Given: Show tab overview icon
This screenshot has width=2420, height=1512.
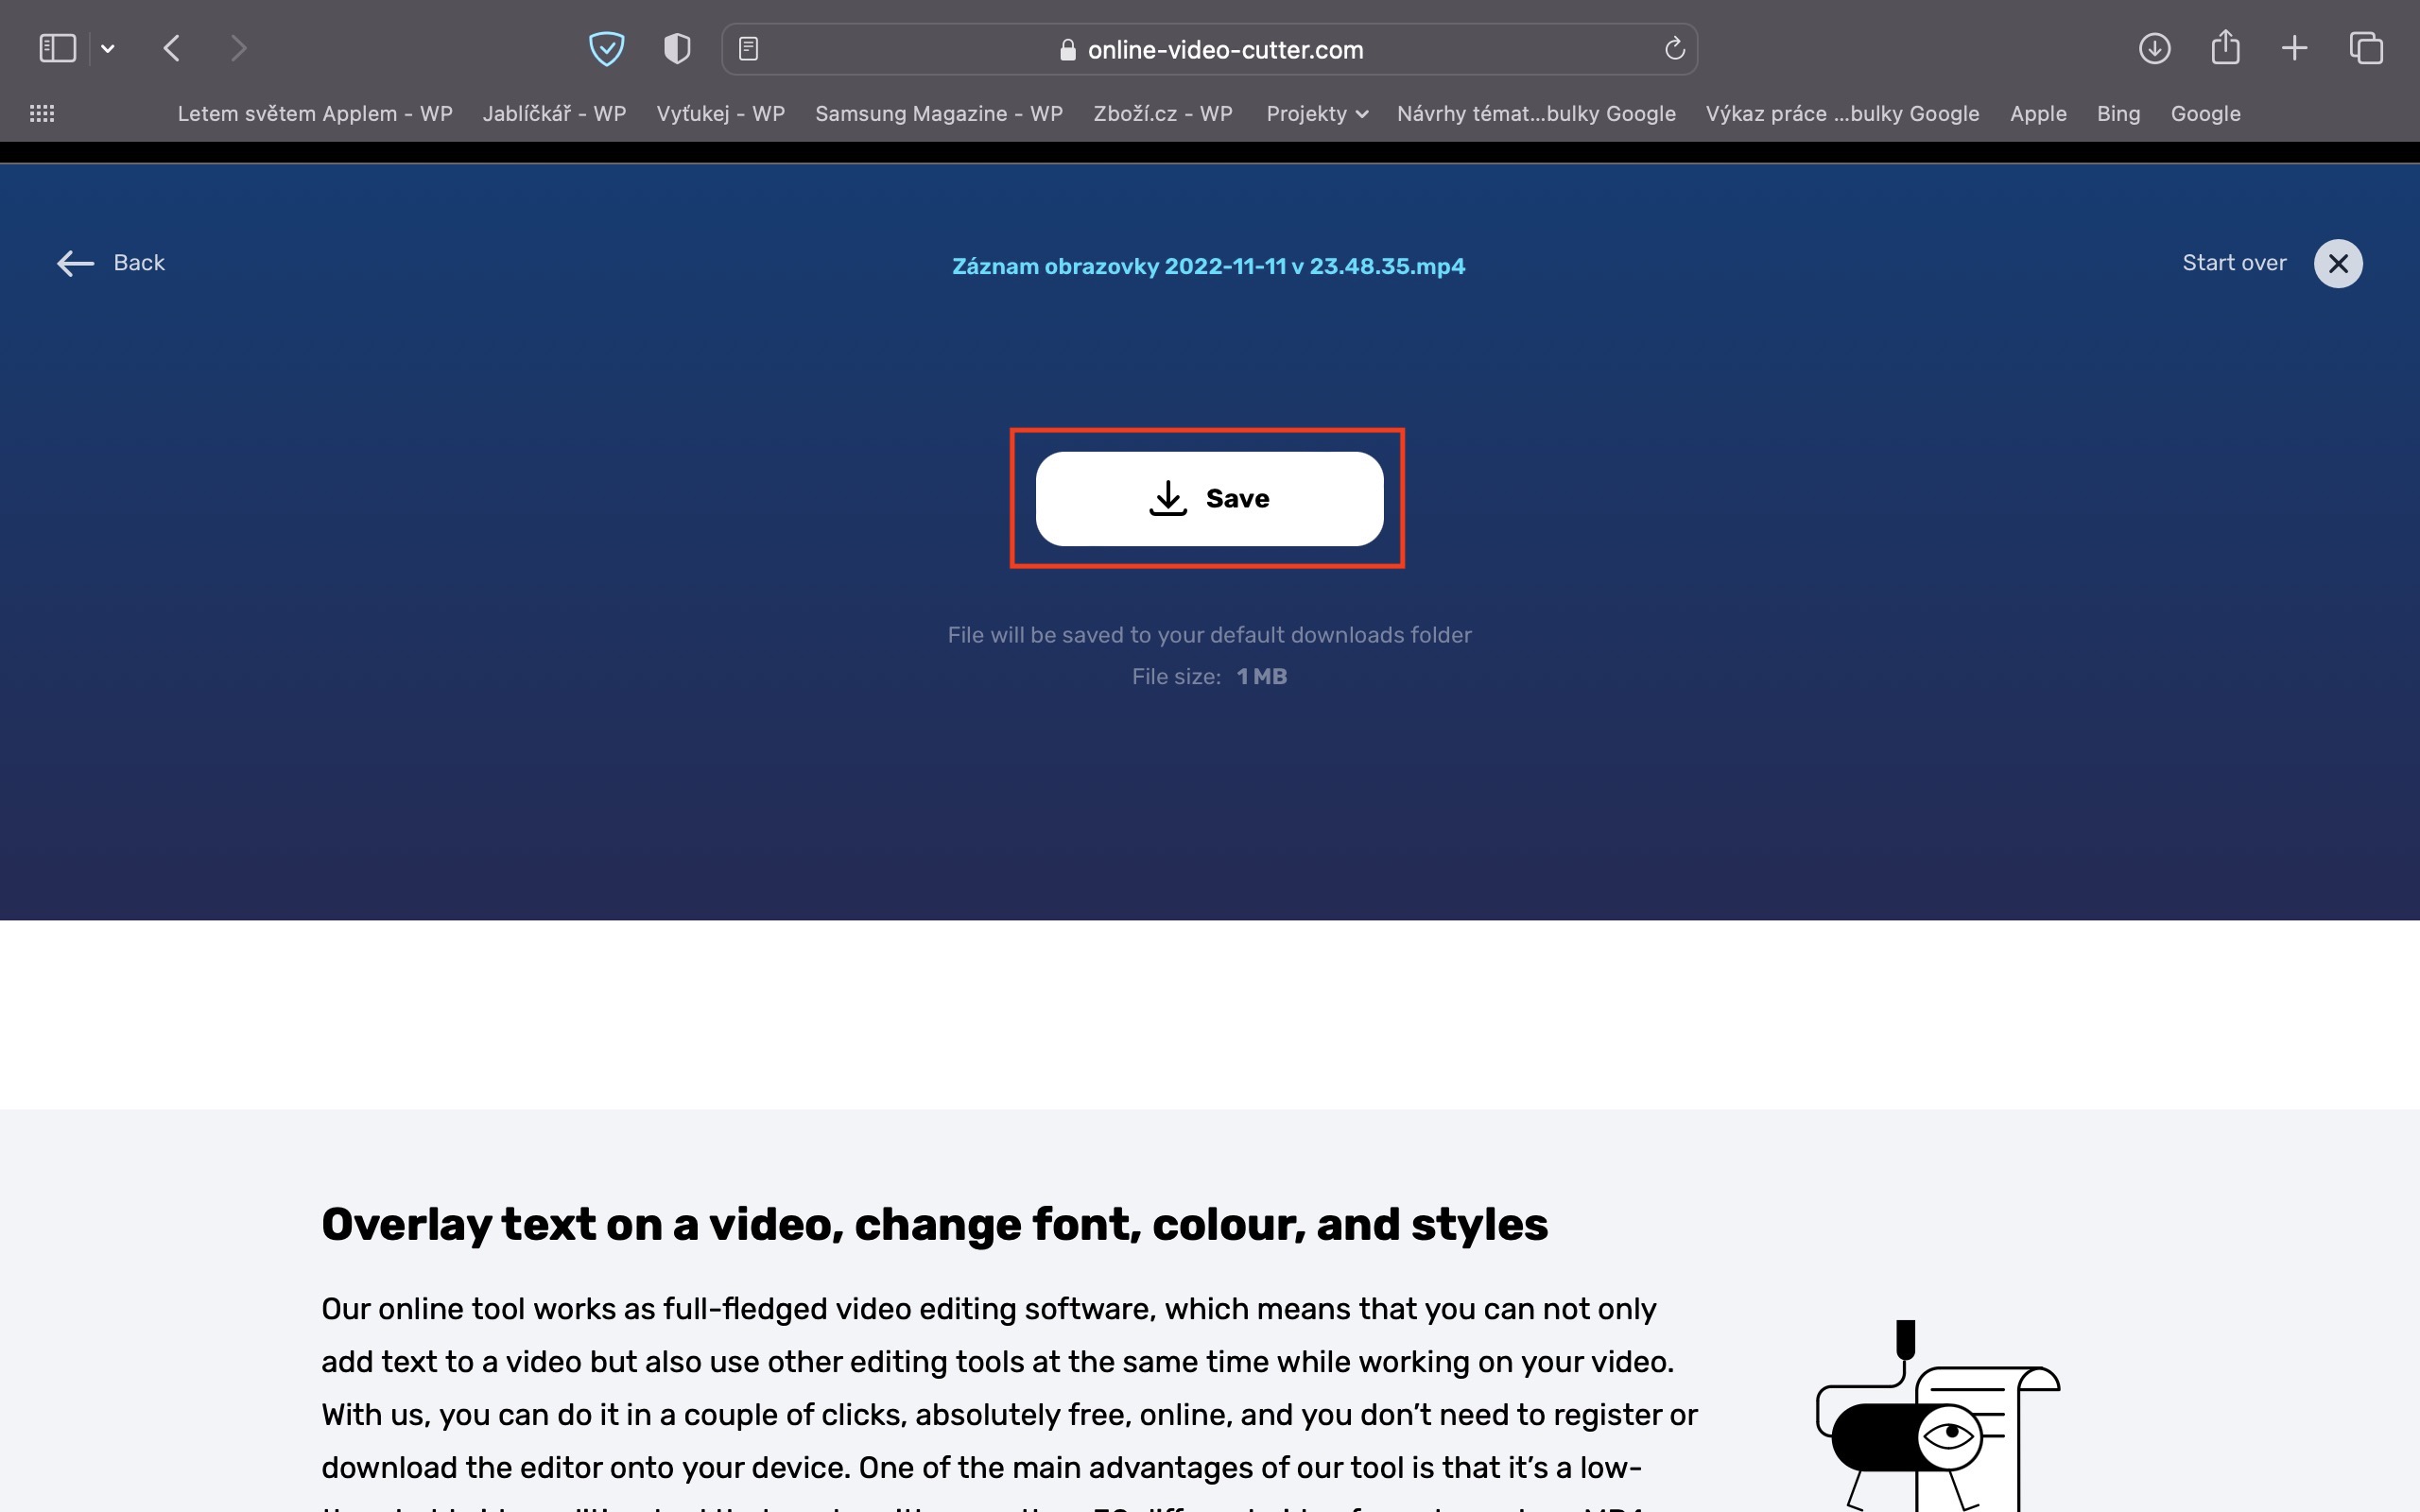Looking at the screenshot, I should (x=2366, y=48).
